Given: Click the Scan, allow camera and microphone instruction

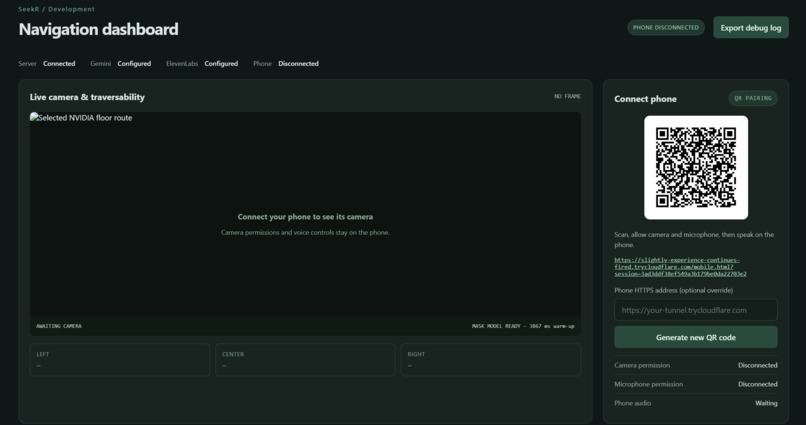Looking at the screenshot, I should point(694,239).
